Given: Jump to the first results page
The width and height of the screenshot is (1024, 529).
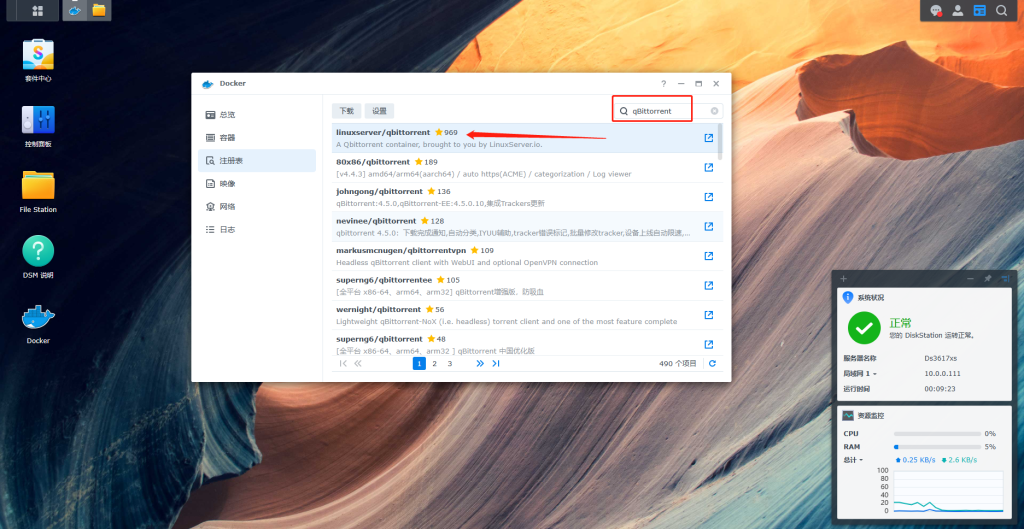Looking at the screenshot, I should 343,363.
